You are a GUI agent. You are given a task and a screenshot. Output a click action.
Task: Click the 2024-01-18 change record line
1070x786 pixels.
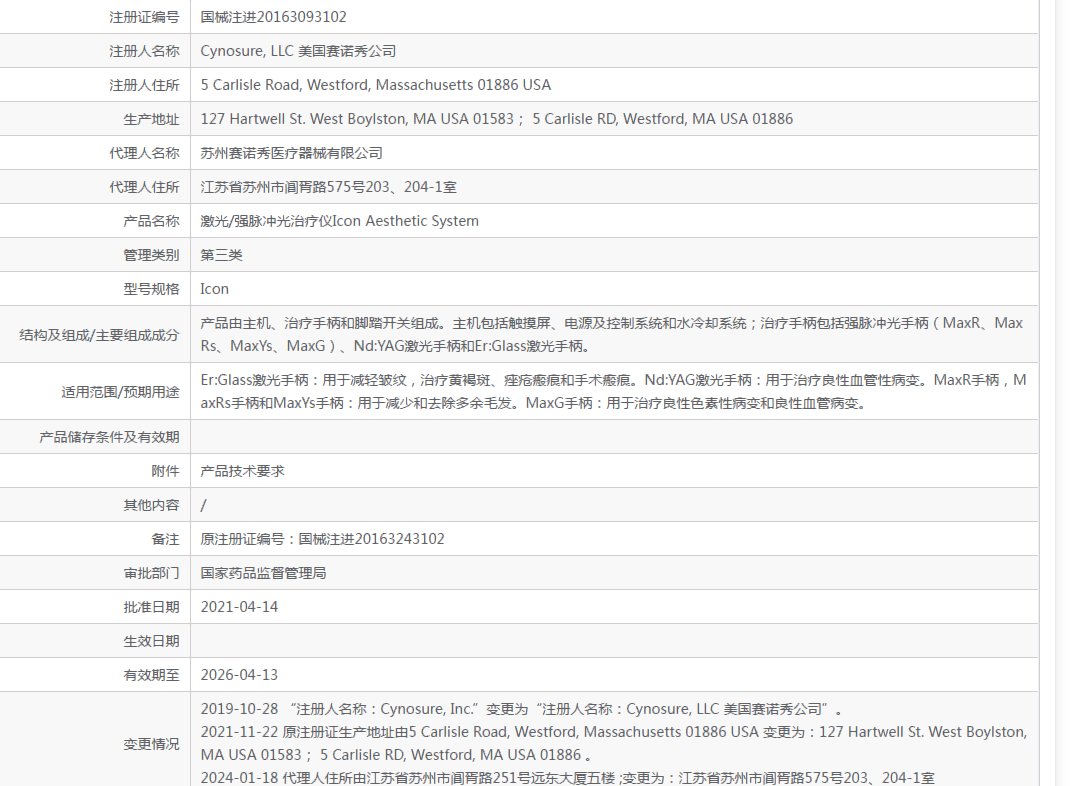pyautogui.click(x=567, y=778)
